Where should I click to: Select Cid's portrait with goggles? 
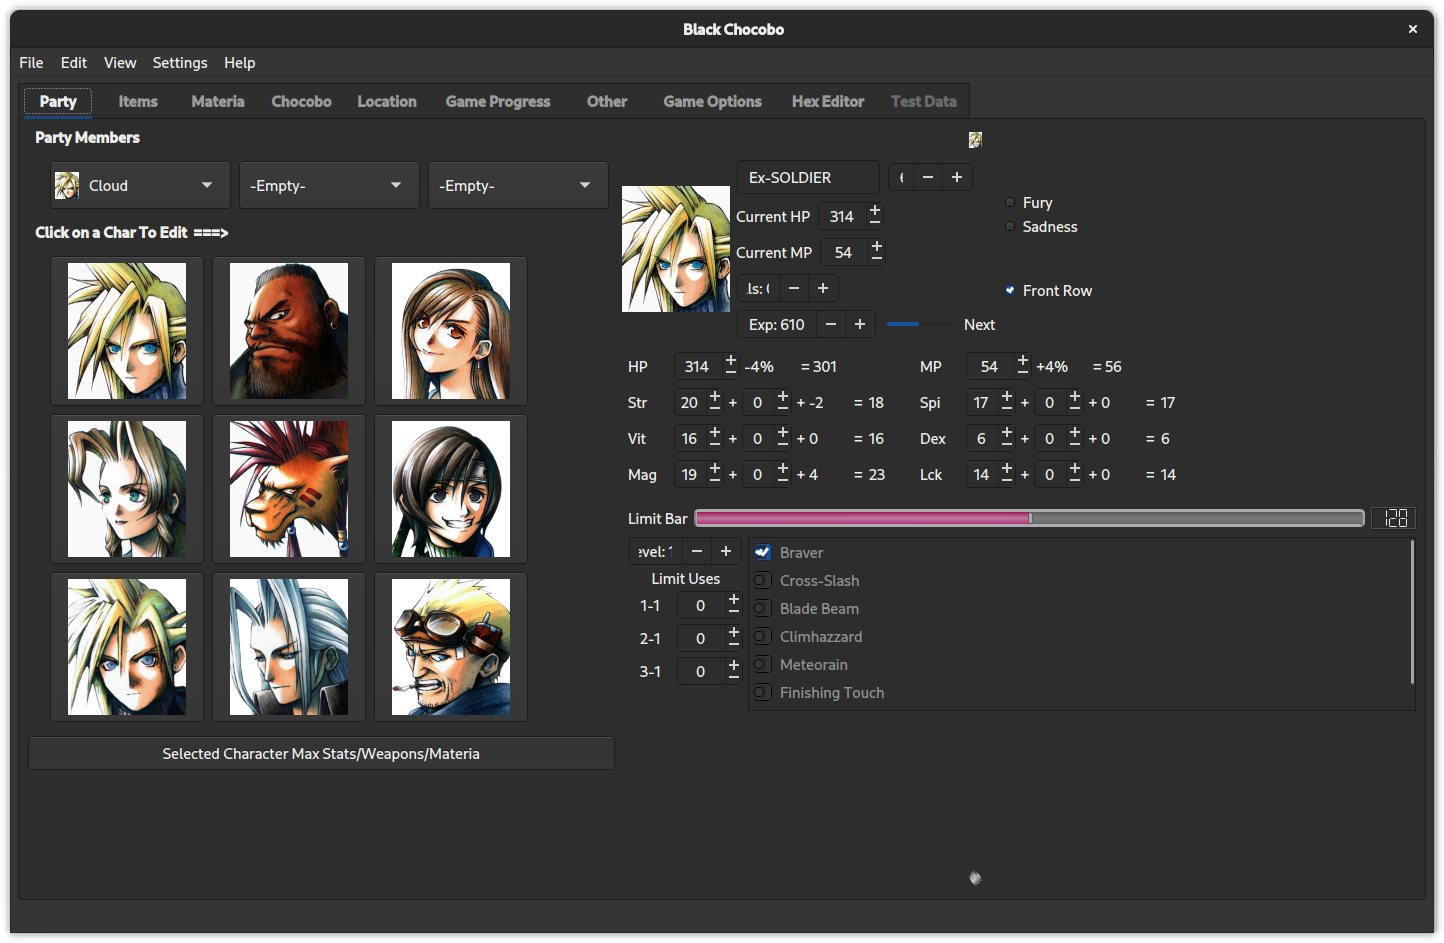tap(451, 647)
